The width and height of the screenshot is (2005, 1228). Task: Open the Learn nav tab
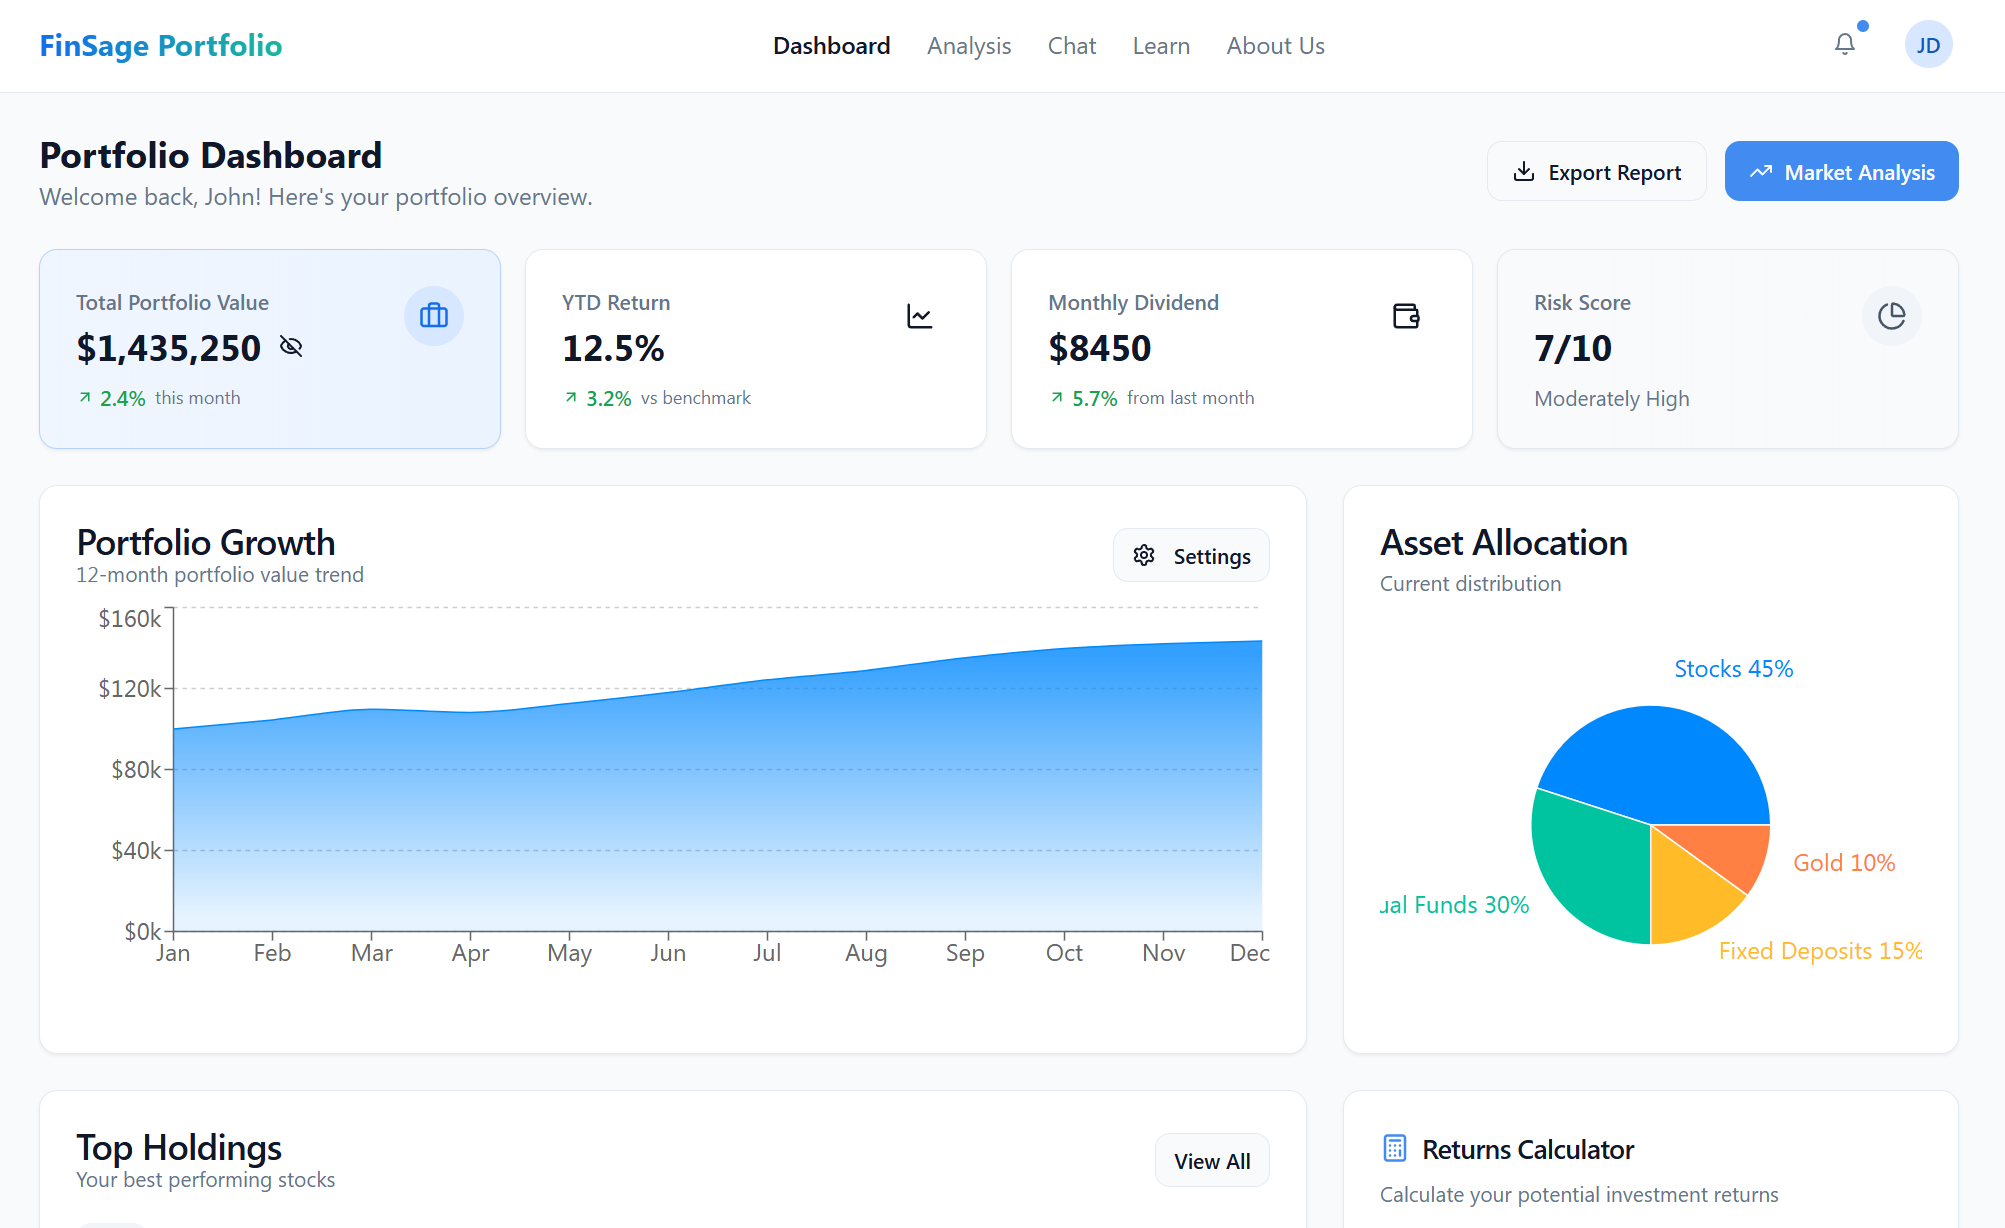[1160, 46]
